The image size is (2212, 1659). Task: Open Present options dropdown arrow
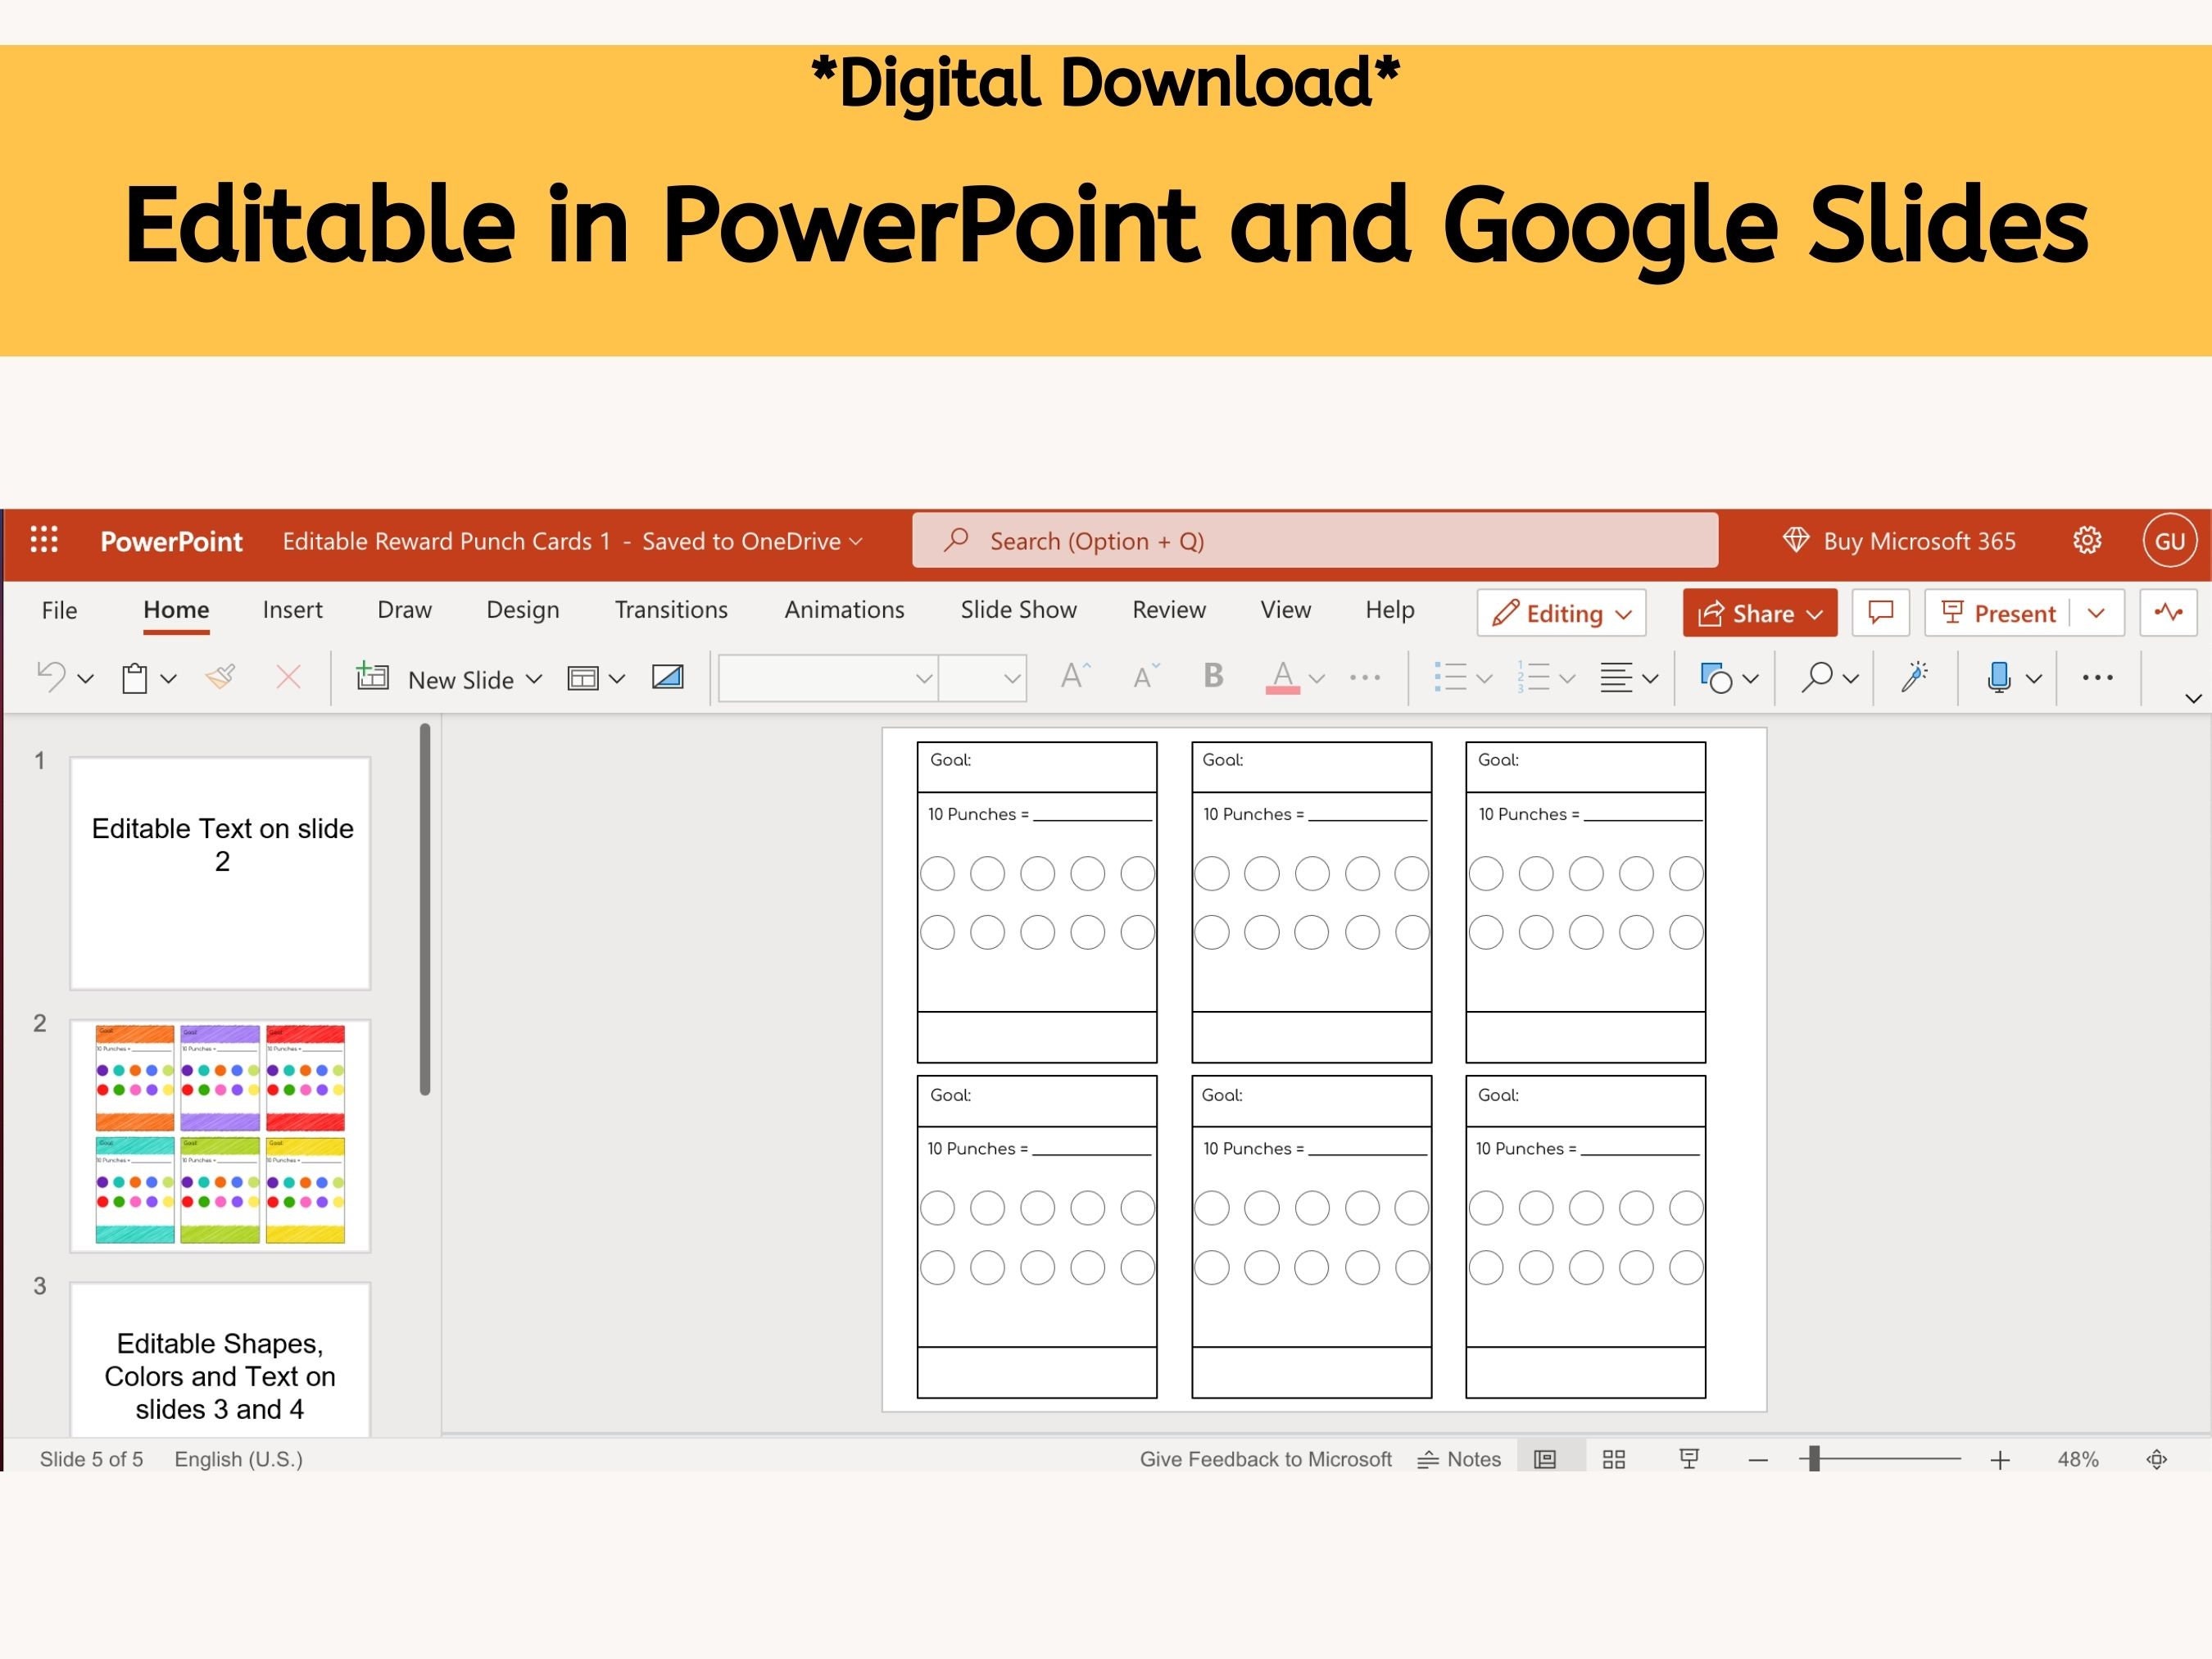pos(2097,612)
